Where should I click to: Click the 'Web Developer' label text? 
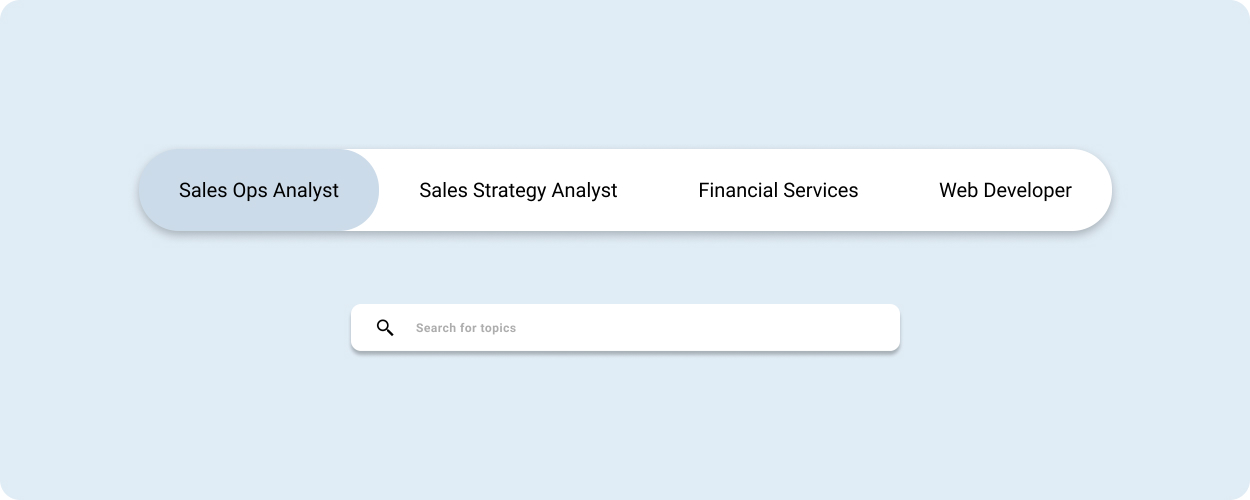(x=1005, y=190)
